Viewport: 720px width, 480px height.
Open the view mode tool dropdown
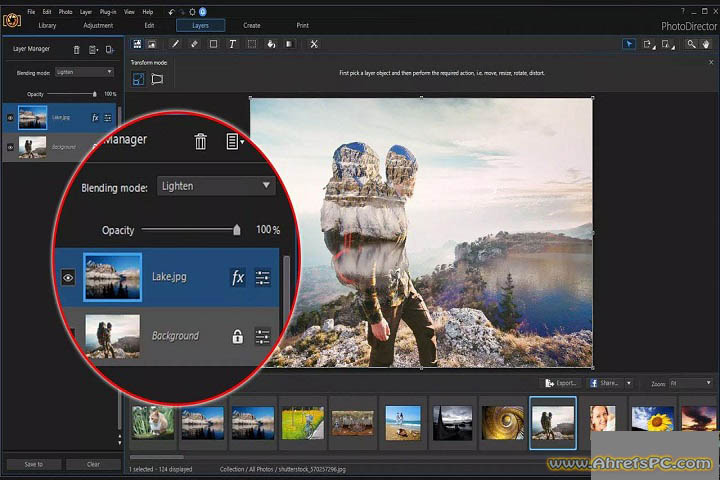pyautogui.click(x=668, y=44)
